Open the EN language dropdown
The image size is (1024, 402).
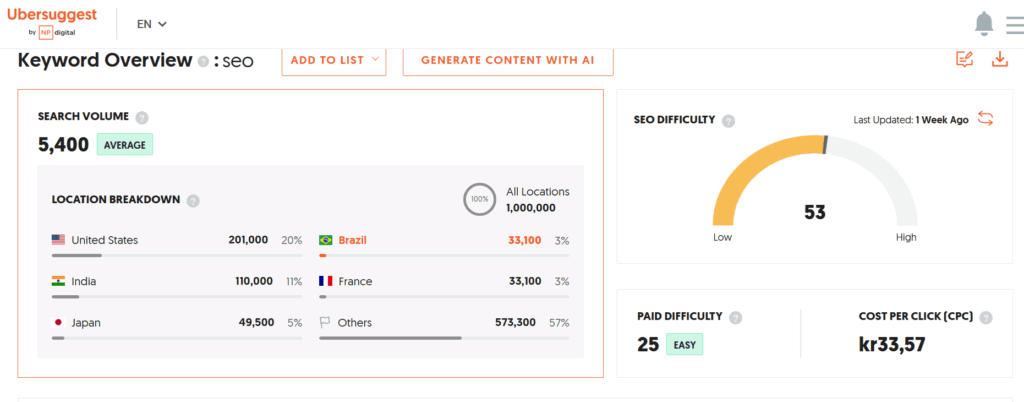[x=152, y=23]
